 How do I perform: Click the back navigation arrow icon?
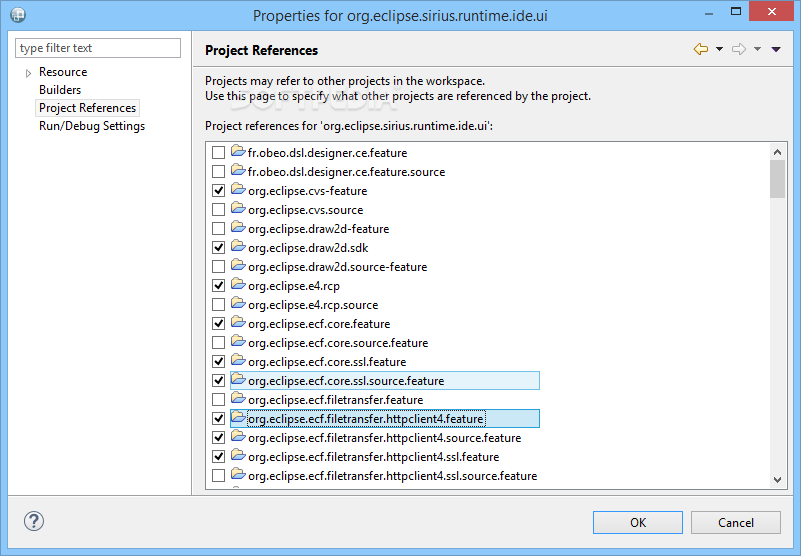pyautogui.click(x=701, y=49)
